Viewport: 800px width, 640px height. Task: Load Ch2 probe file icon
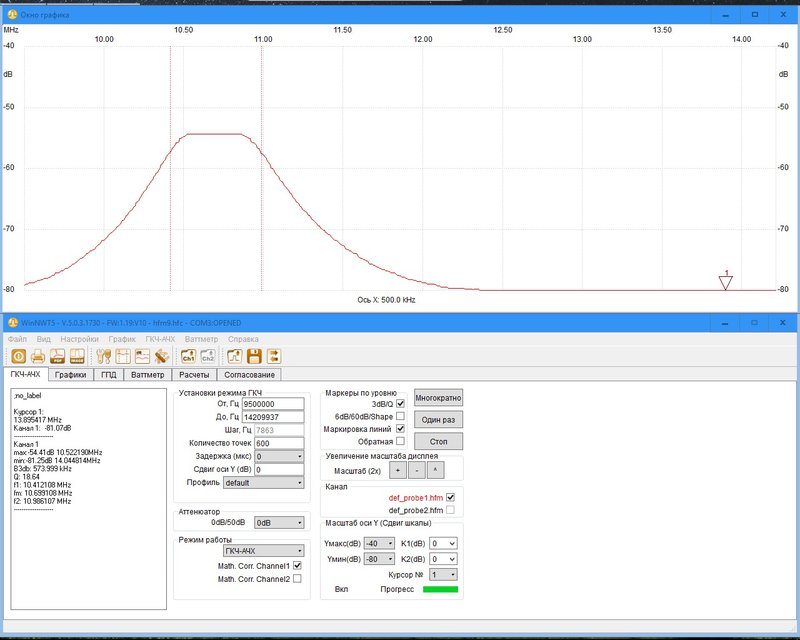point(208,356)
